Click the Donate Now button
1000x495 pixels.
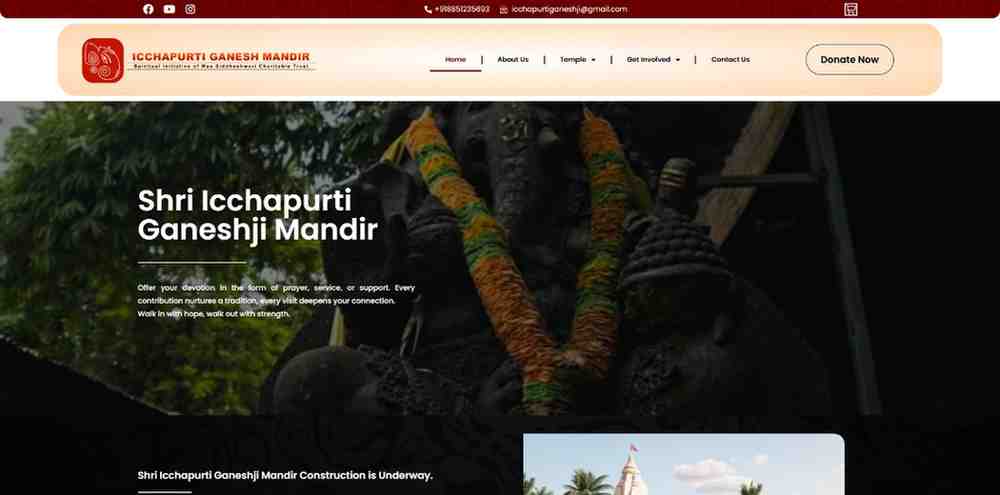[849, 59]
